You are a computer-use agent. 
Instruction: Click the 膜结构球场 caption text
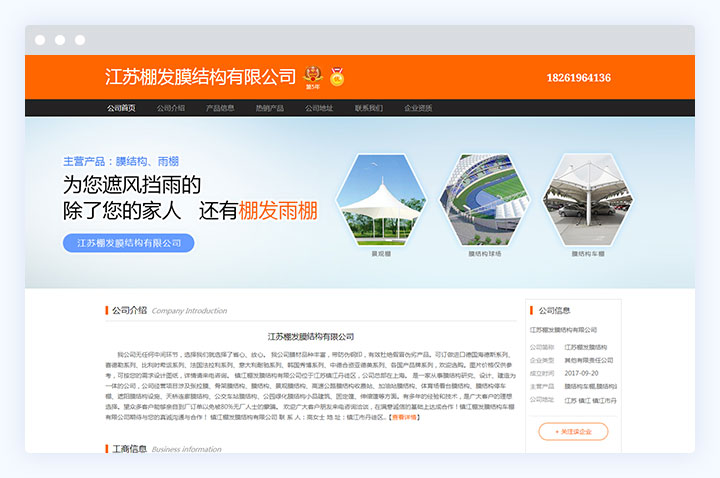coord(484,253)
